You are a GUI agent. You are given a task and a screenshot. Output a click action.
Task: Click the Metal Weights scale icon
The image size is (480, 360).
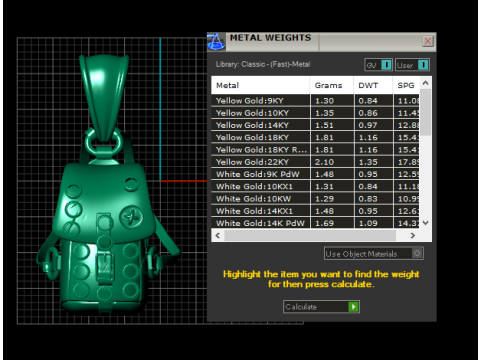216,42
